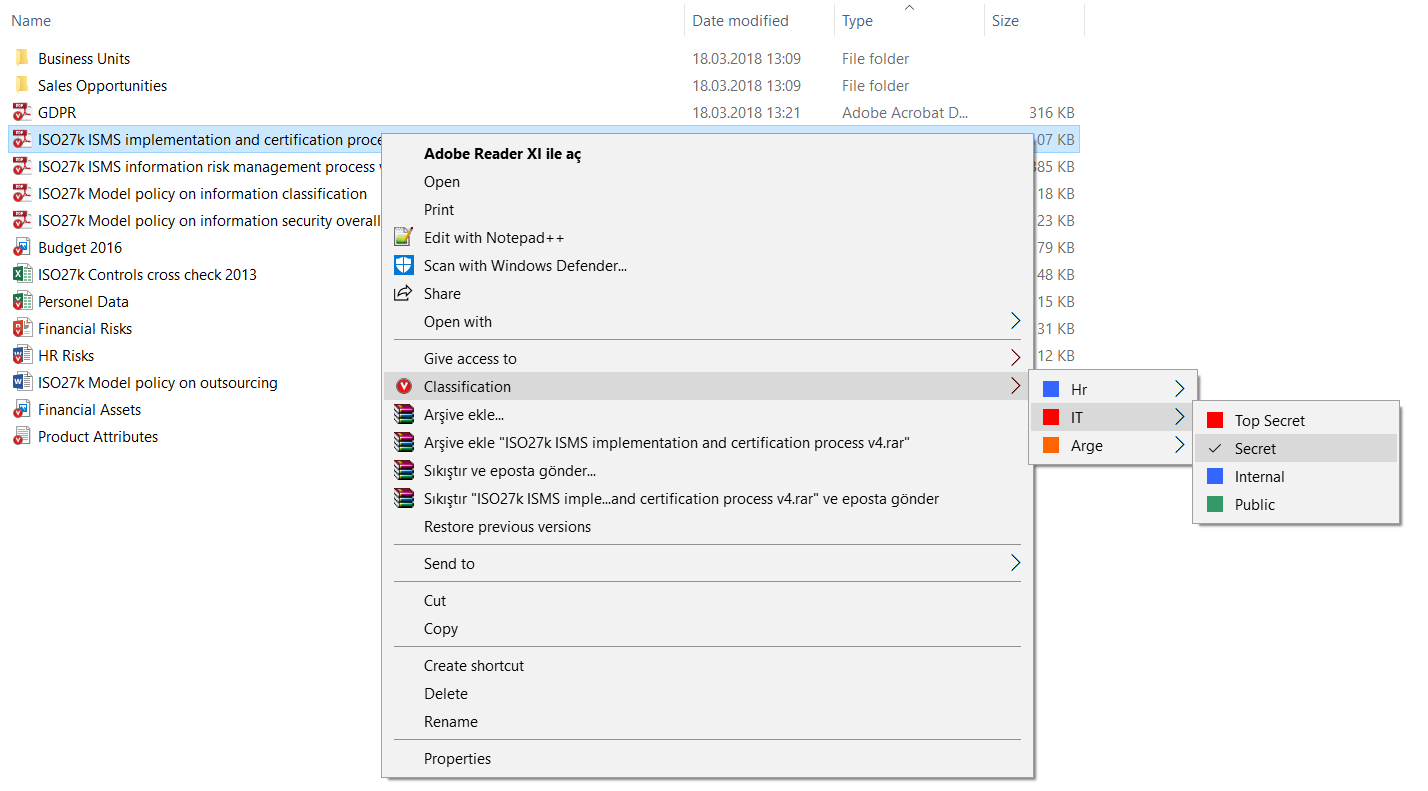Click the Financial Assets file icon

click(x=22, y=409)
